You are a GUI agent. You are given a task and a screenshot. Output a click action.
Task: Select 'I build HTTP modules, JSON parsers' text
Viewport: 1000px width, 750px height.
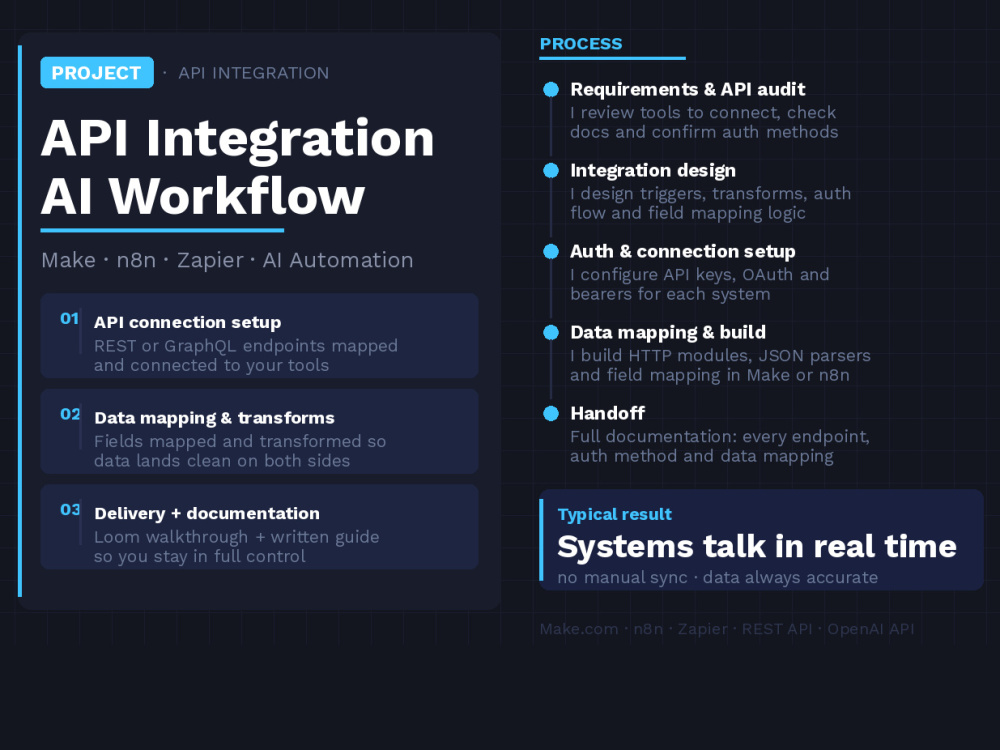pyautogui.click(x=720, y=355)
